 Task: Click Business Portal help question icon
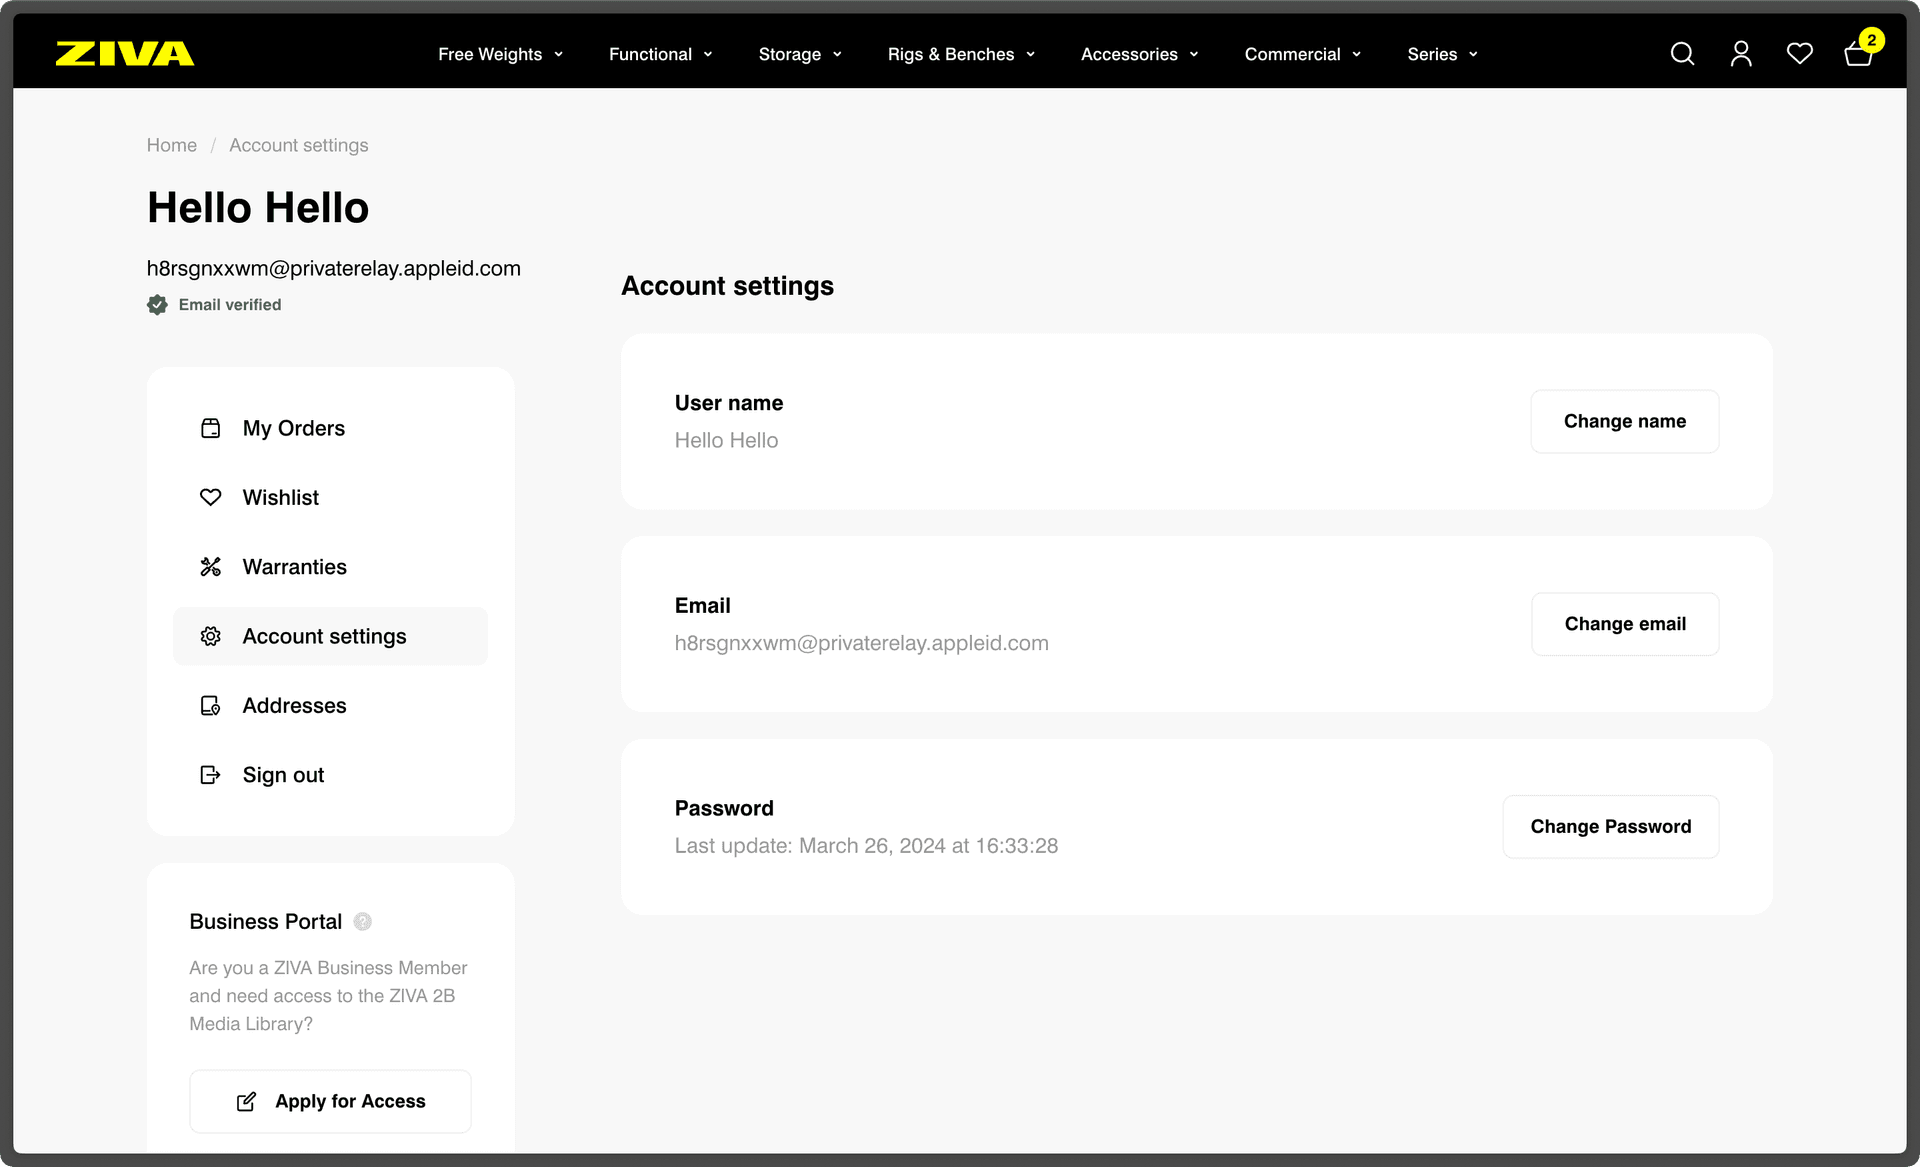point(363,922)
